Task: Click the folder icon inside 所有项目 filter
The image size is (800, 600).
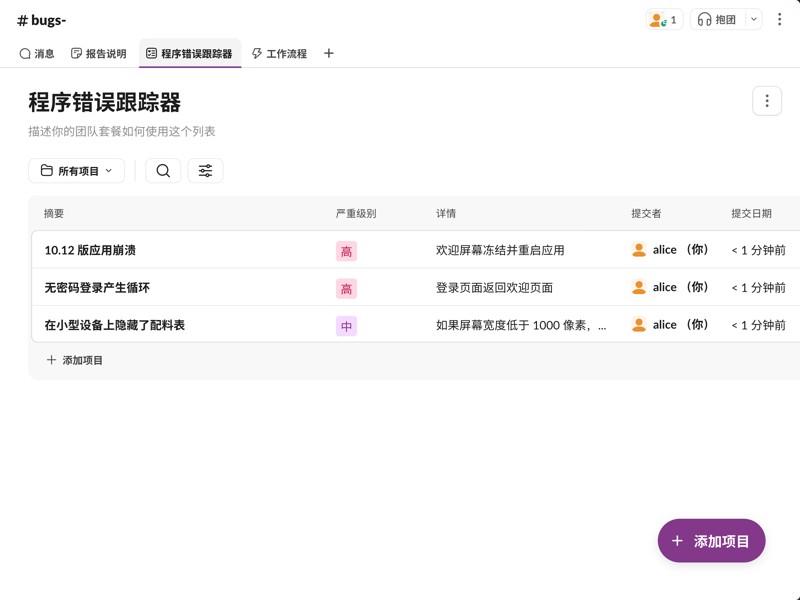Action: pyautogui.click(x=44, y=170)
